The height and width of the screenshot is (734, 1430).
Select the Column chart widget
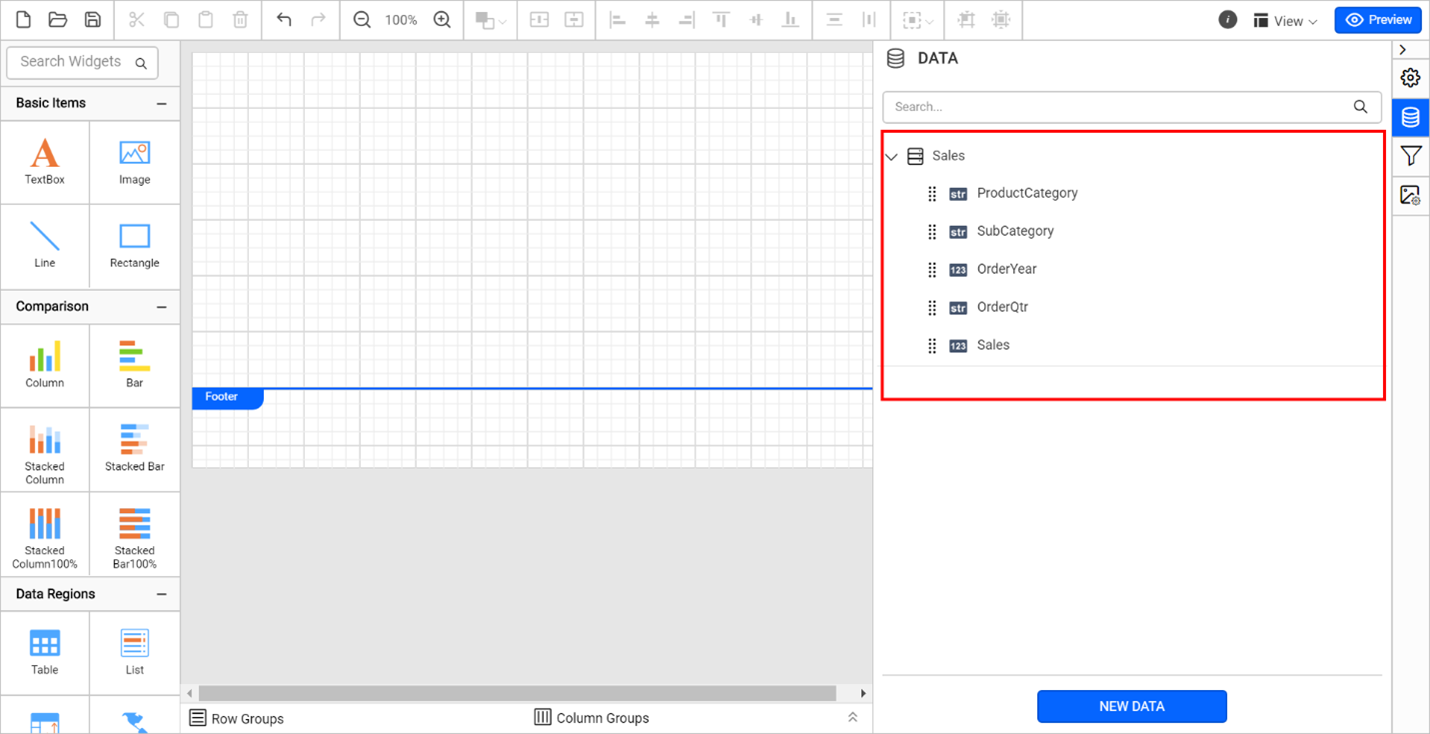point(45,365)
